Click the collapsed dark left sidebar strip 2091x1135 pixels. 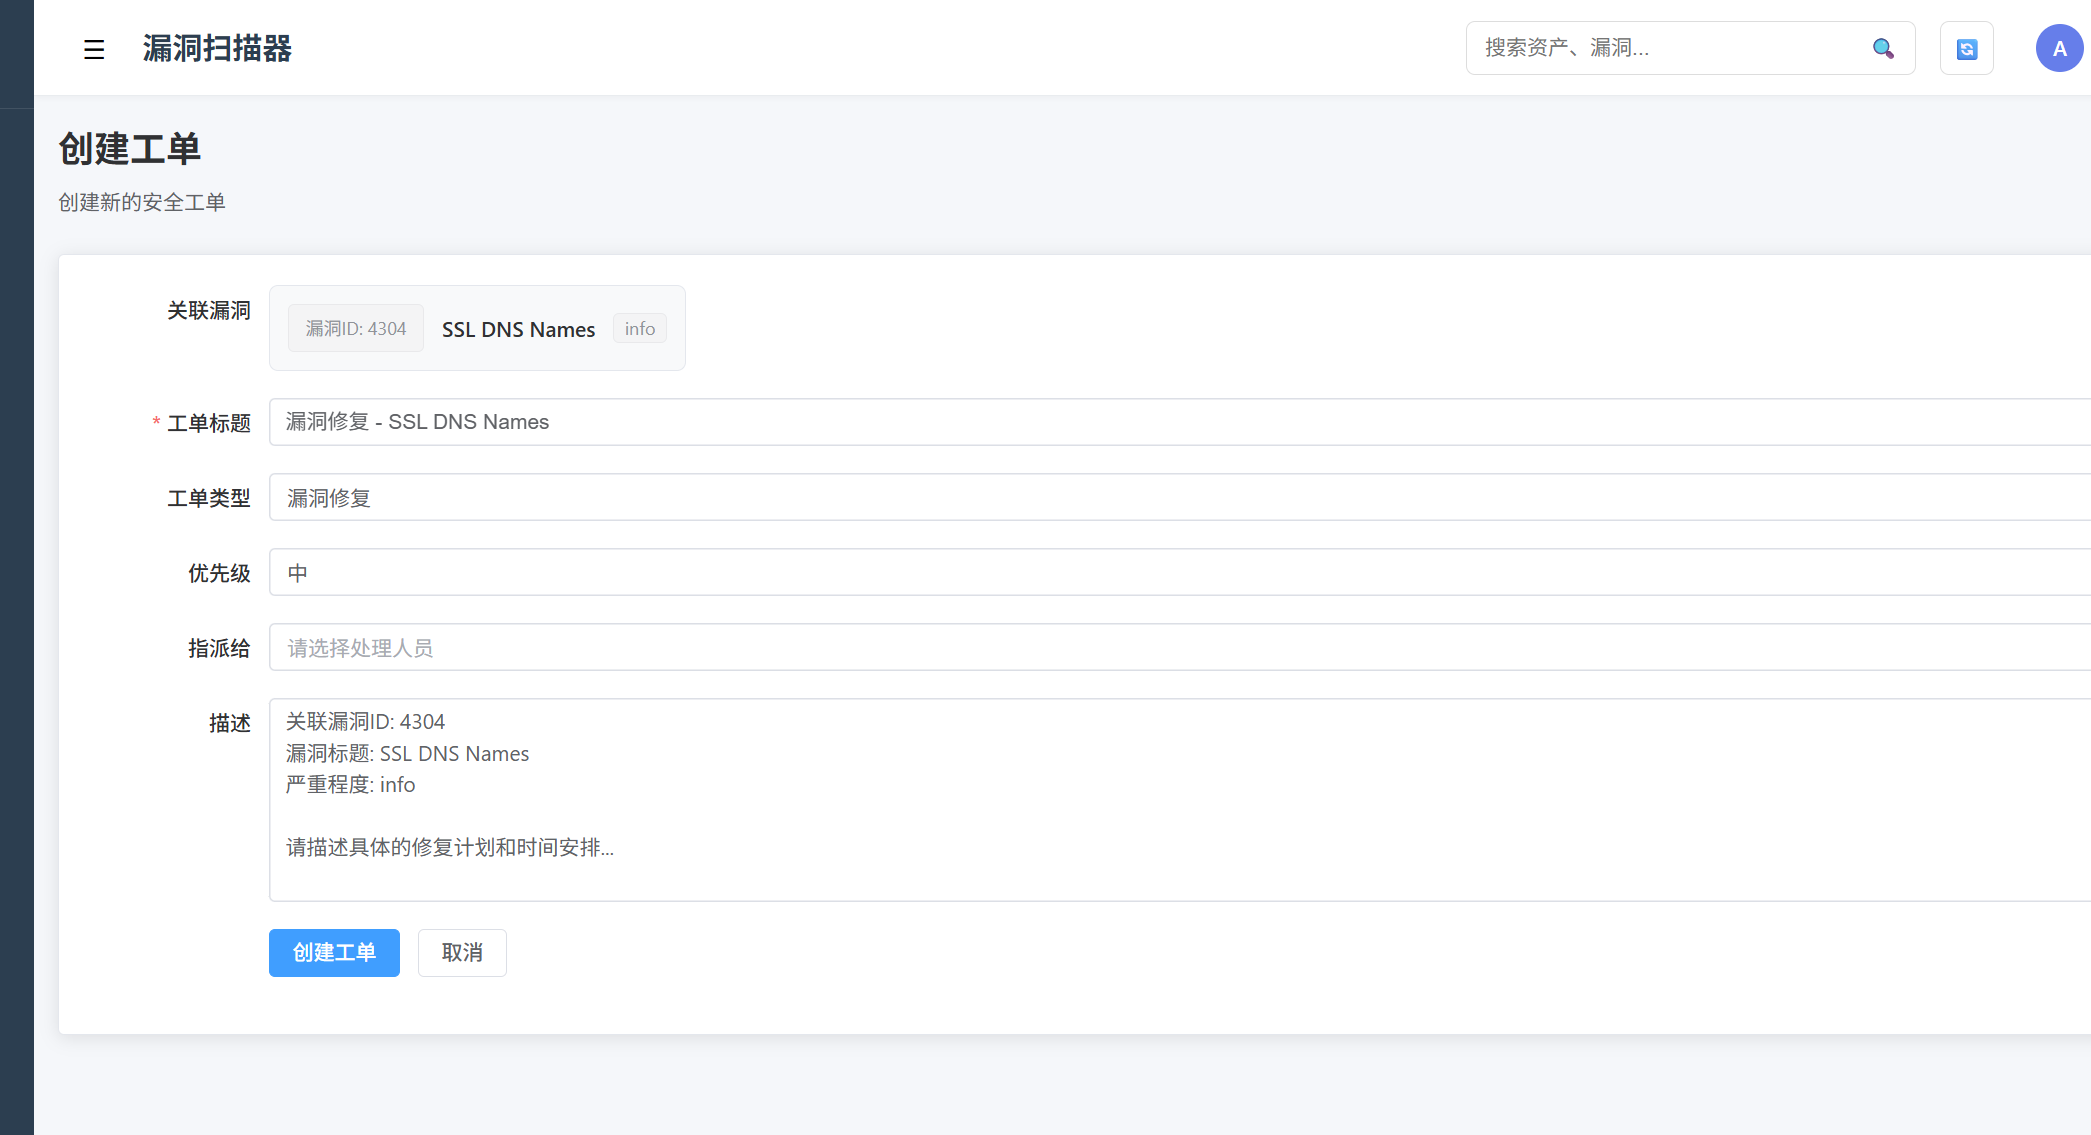point(16,600)
